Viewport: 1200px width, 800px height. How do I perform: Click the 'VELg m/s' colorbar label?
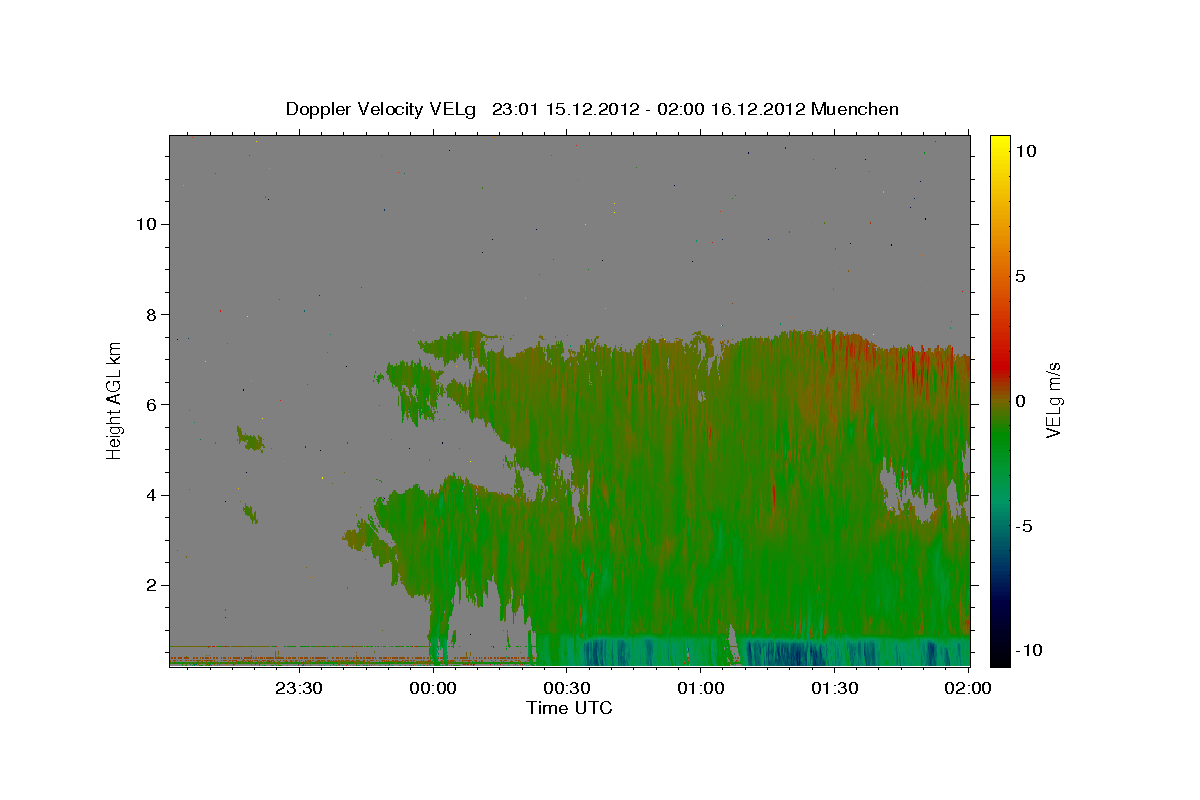[x=1053, y=400]
